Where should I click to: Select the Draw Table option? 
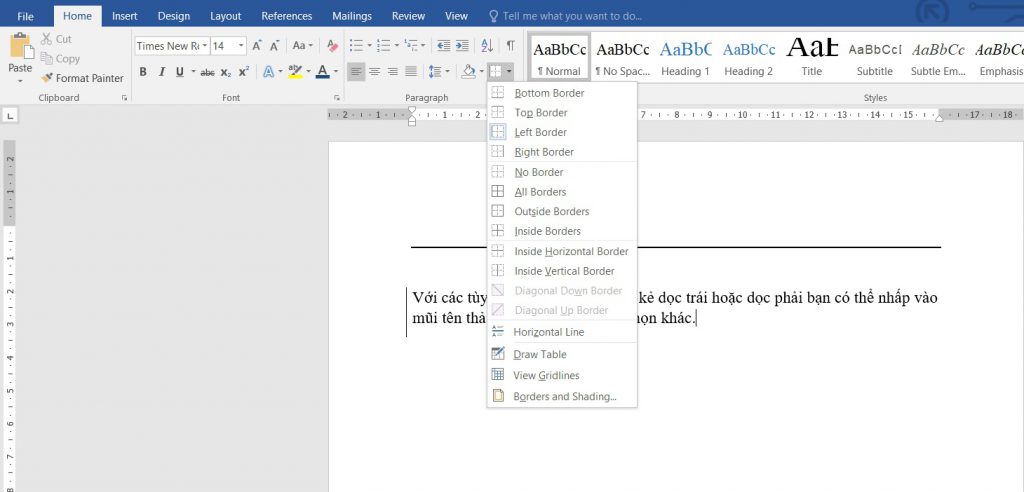(x=540, y=354)
